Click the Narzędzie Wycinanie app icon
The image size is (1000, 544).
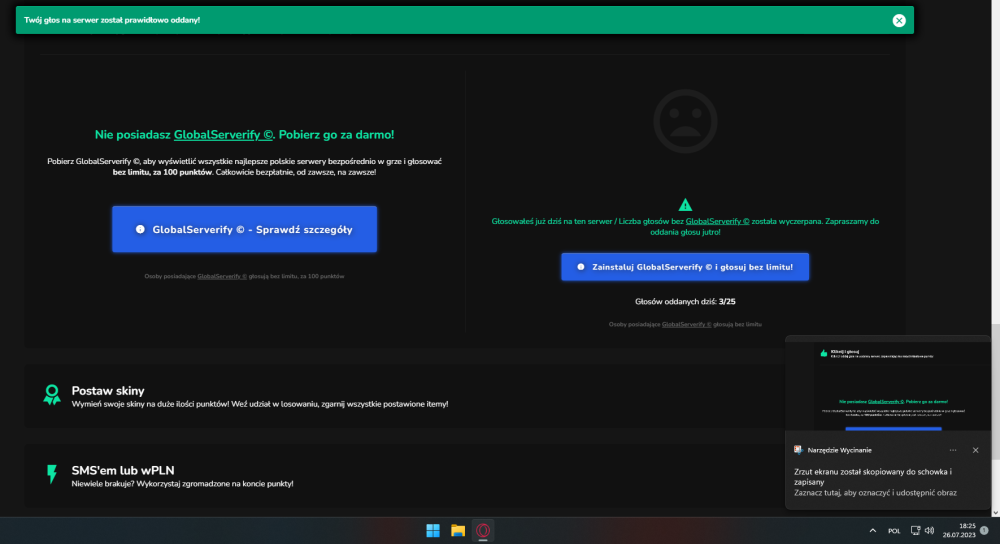pyautogui.click(x=798, y=450)
